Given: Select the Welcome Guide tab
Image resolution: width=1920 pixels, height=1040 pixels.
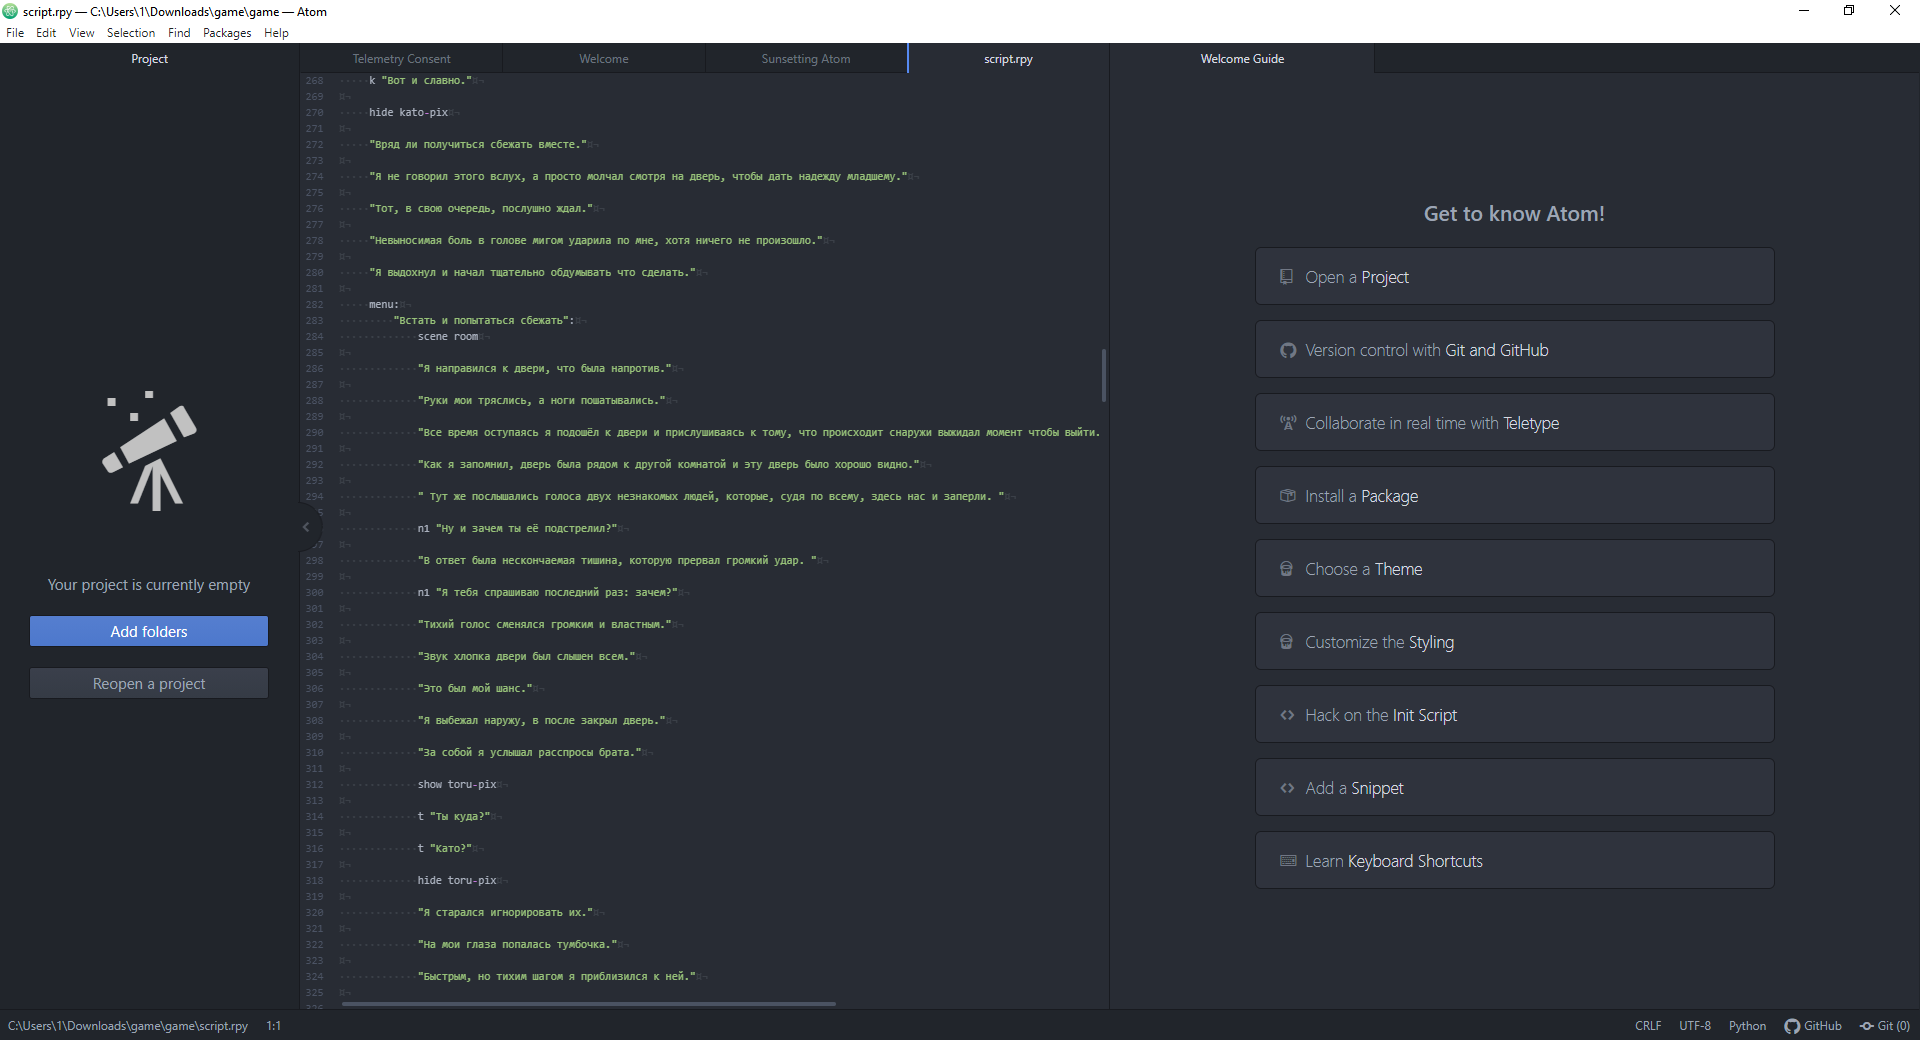Looking at the screenshot, I should [x=1242, y=59].
